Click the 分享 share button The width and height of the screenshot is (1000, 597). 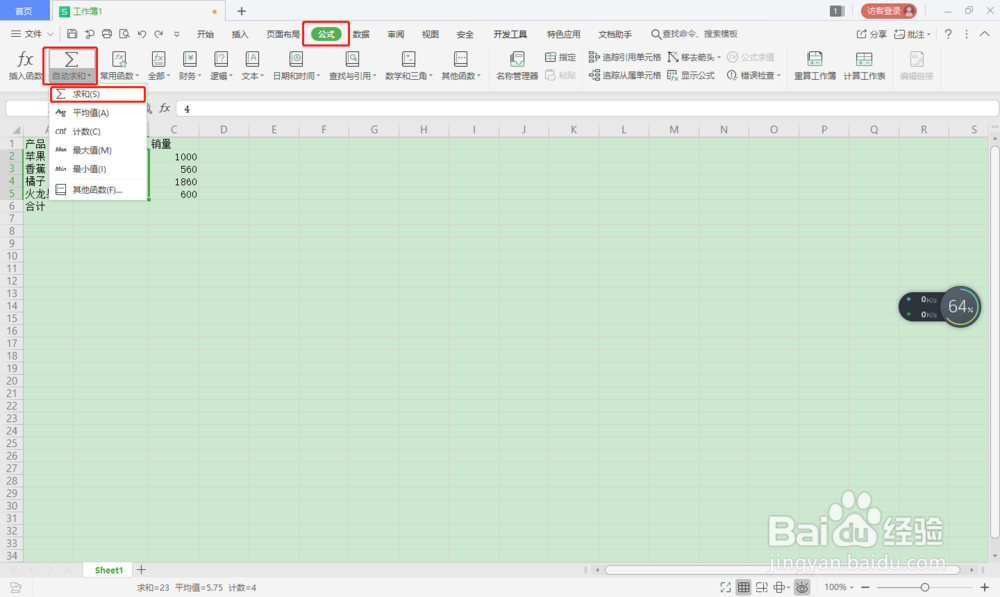pyautogui.click(x=871, y=34)
